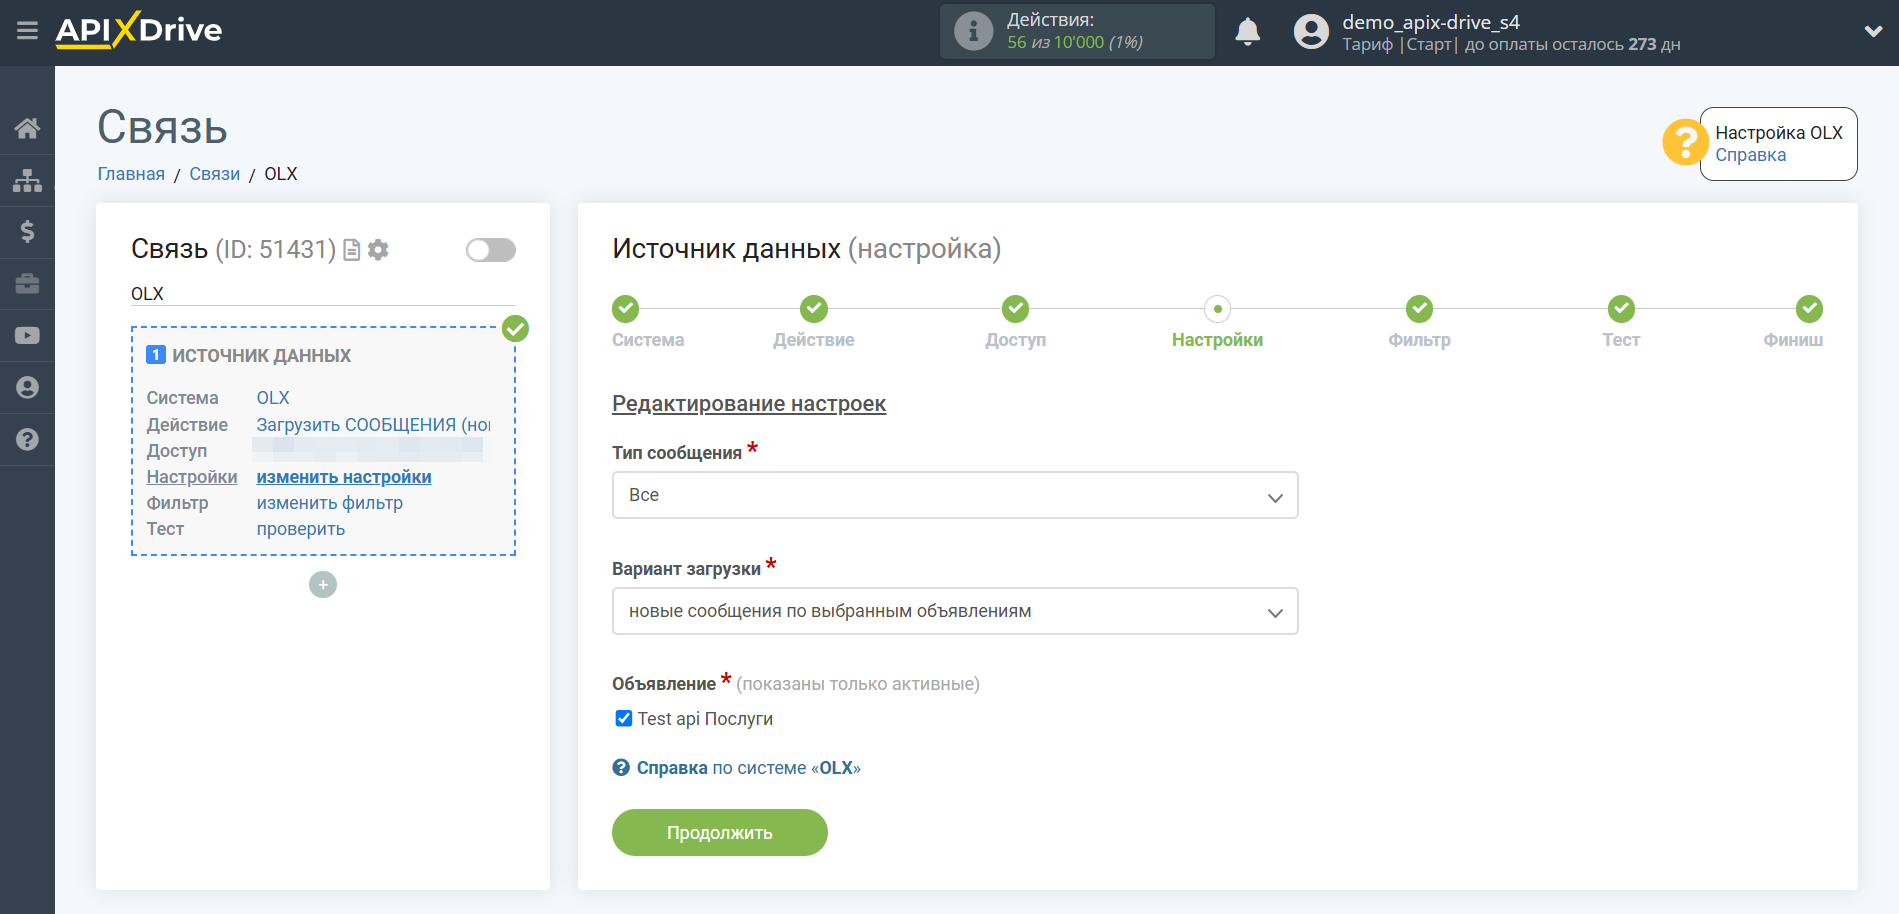Click изменить фильтр link

pos(330,503)
